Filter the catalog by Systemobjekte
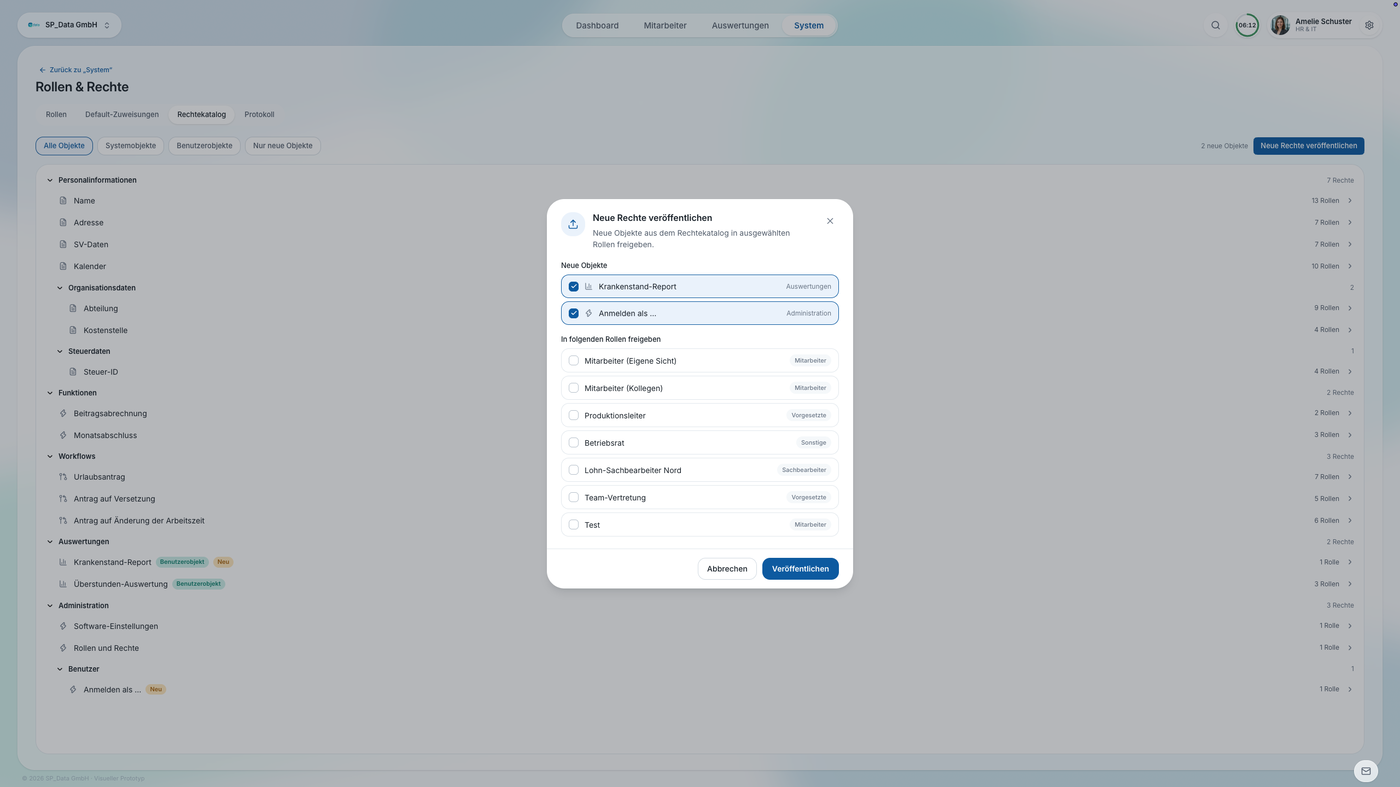The width and height of the screenshot is (1400, 787). click(x=131, y=146)
